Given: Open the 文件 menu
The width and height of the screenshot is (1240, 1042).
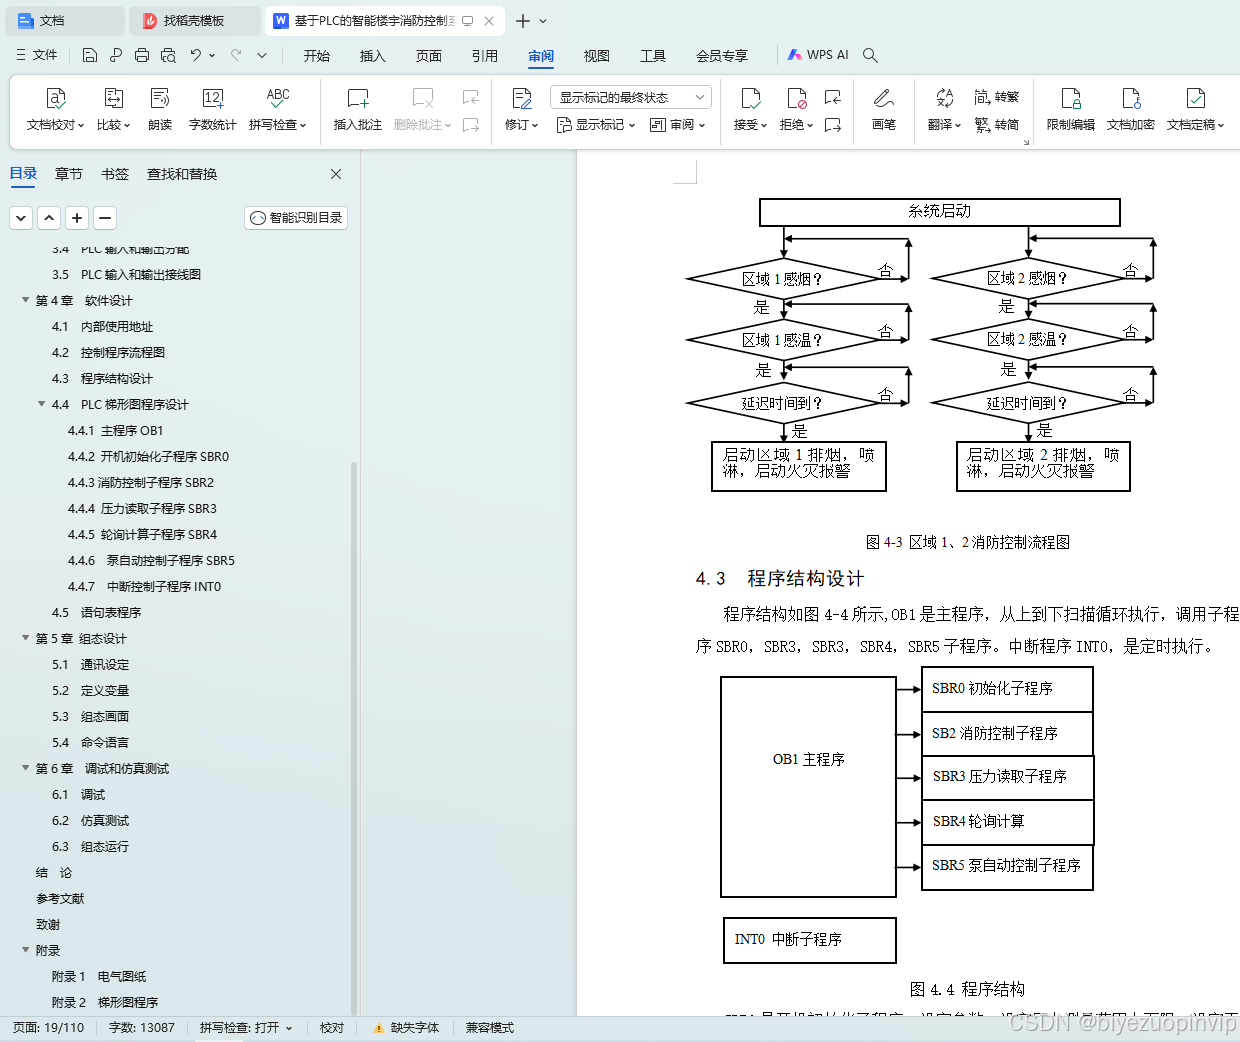Looking at the screenshot, I should pyautogui.click(x=37, y=55).
